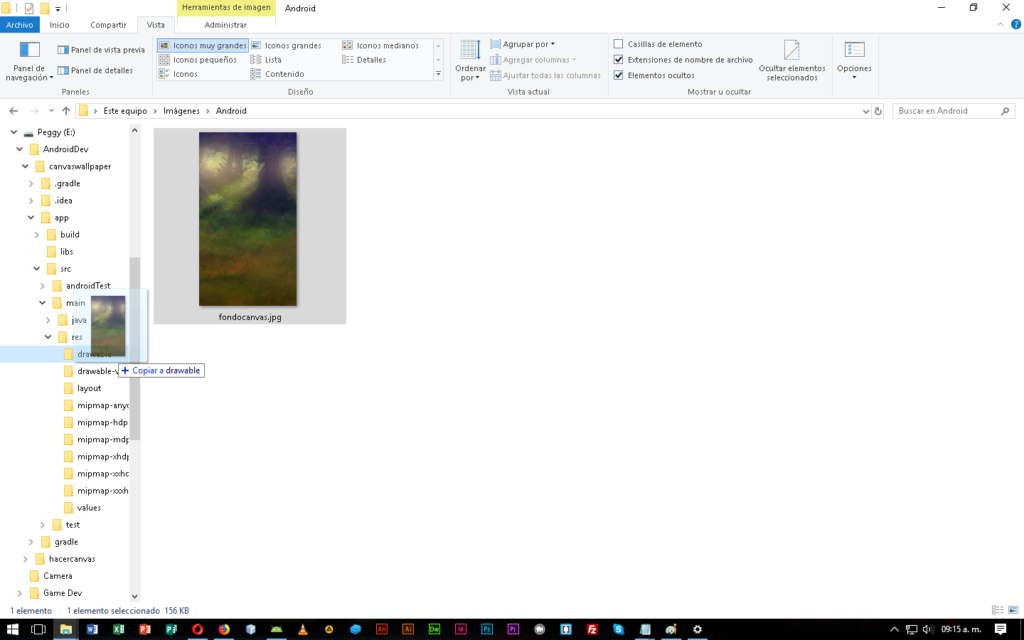This screenshot has width=1024, height=640.
Task: Expand the build folder in tree
Action: 38,235
